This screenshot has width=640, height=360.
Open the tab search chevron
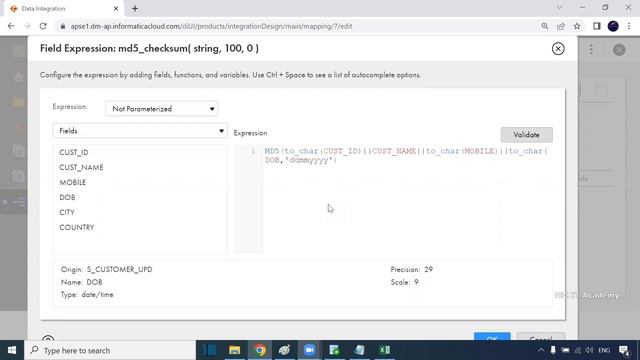pos(559,7)
